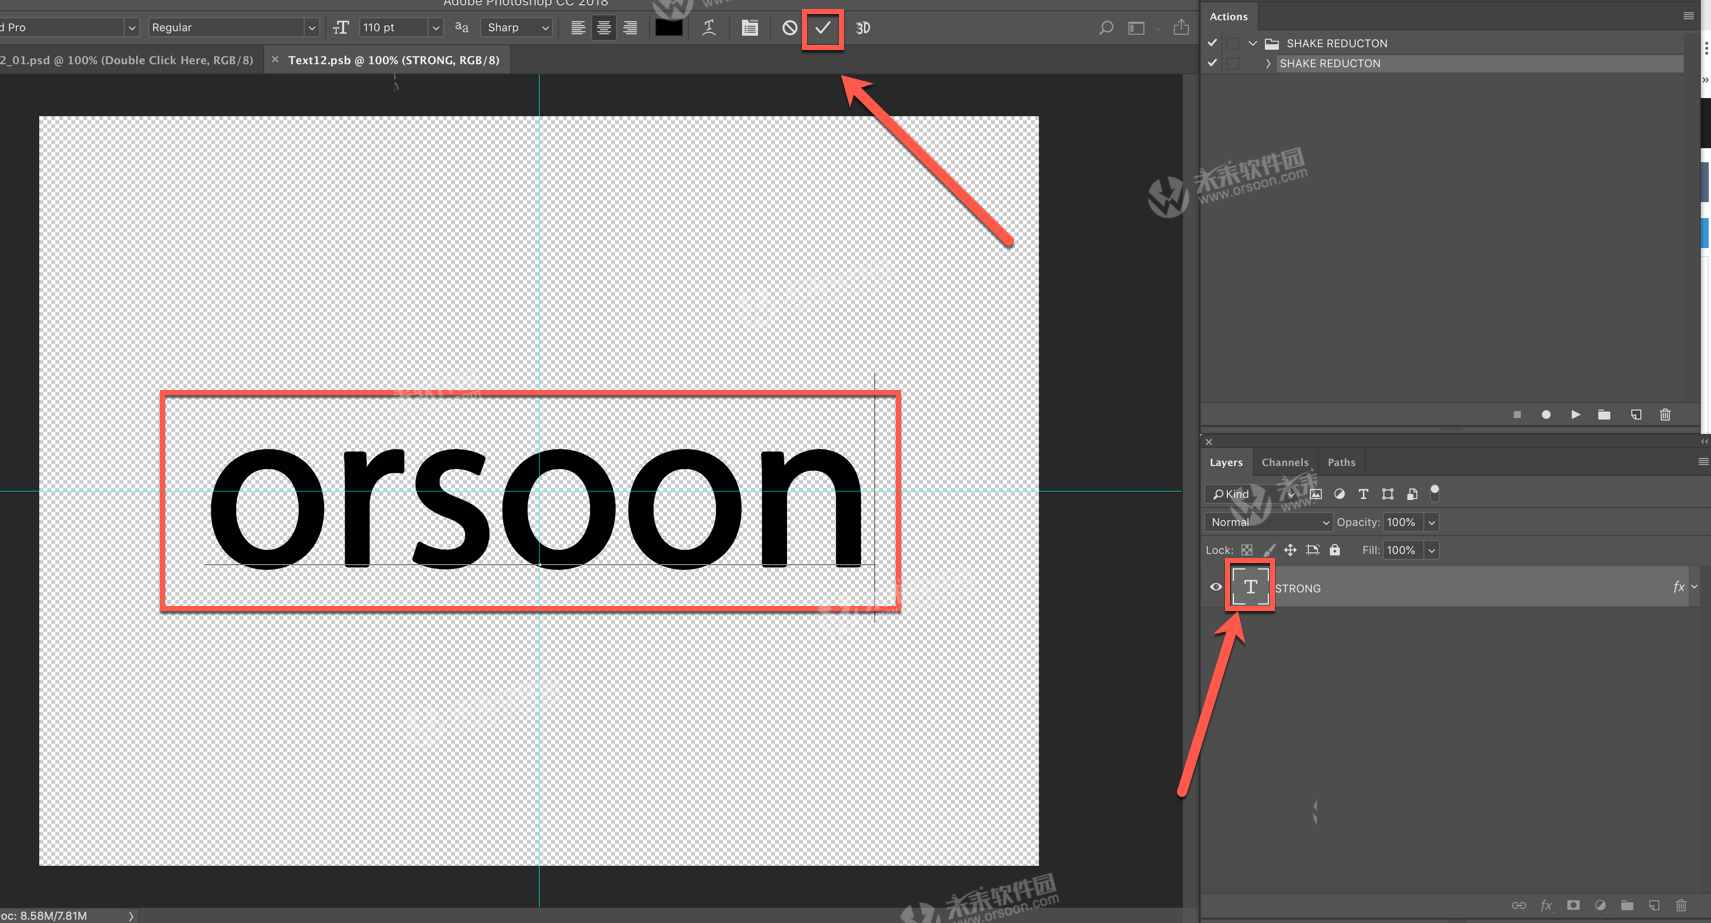Toggle dialog box for SHAKE REDUCTON set
Viewport: 1711px width, 923px height.
click(x=1233, y=43)
